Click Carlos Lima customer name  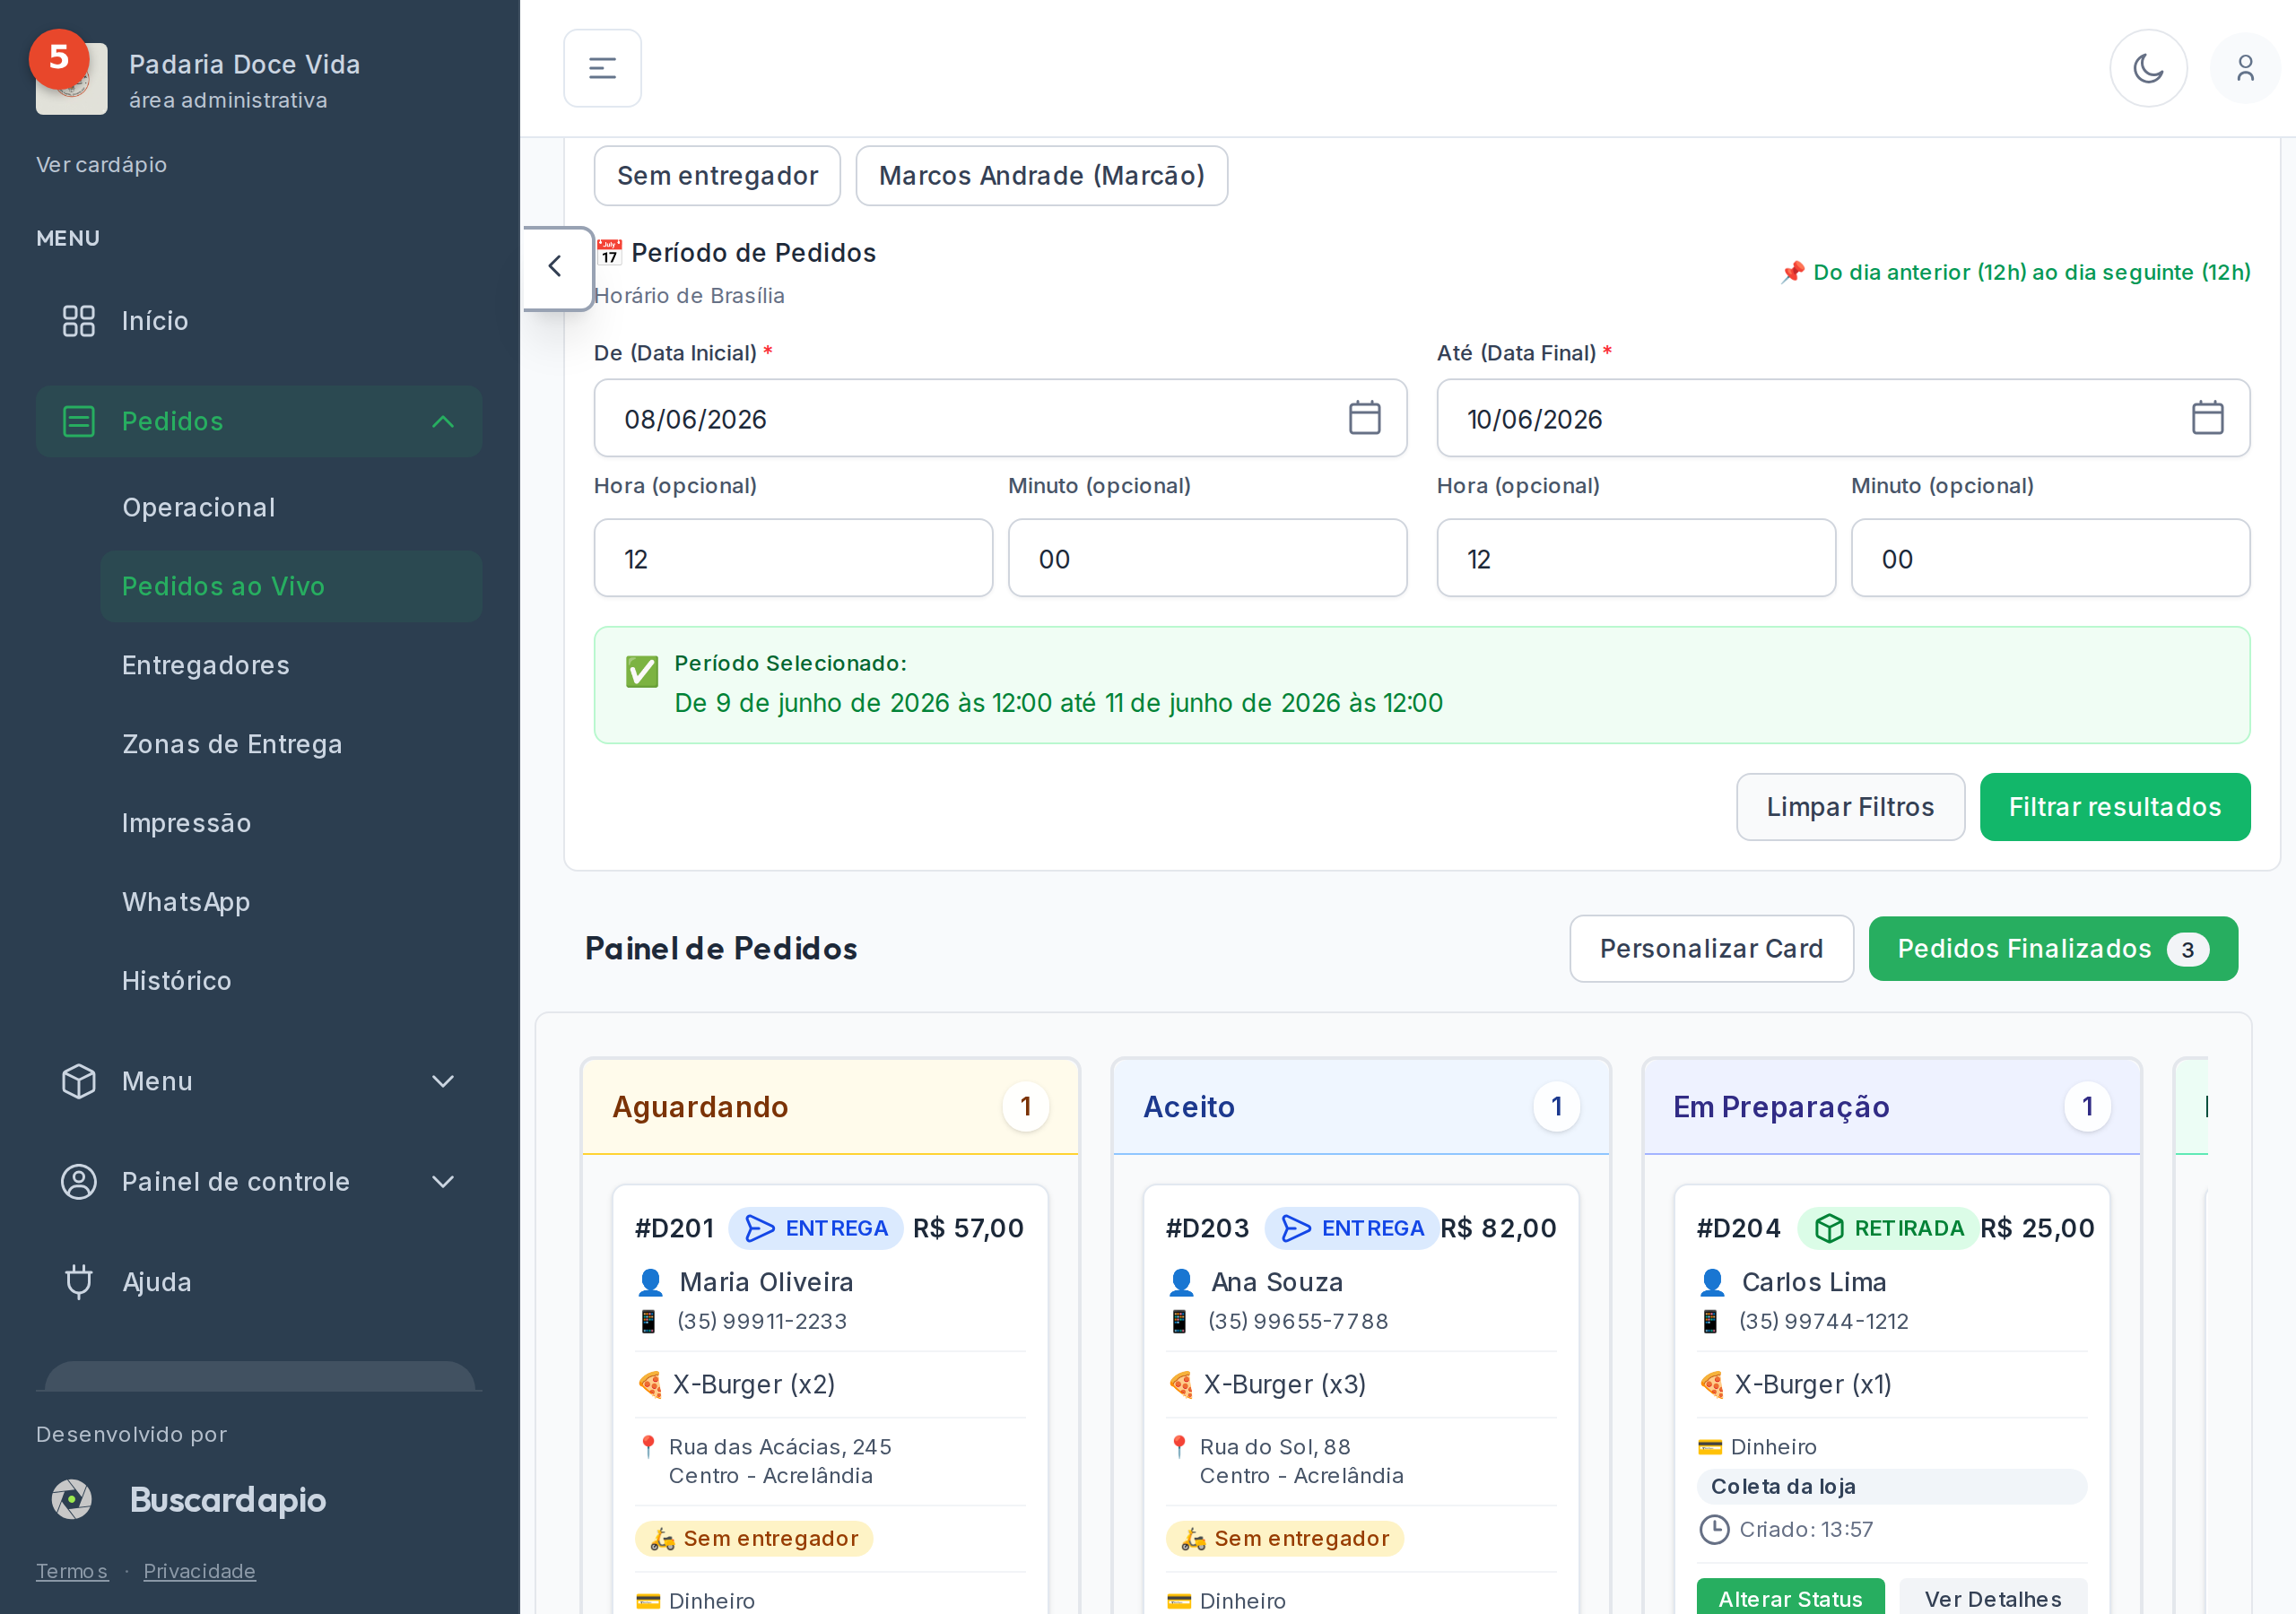(x=1814, y=1282)
